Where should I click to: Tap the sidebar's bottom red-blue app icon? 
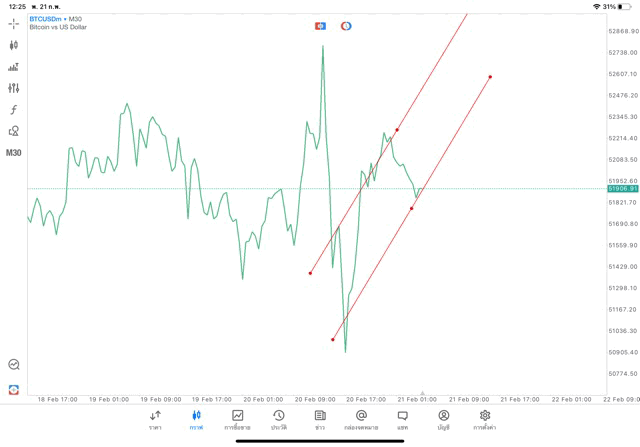coord(13,389)
